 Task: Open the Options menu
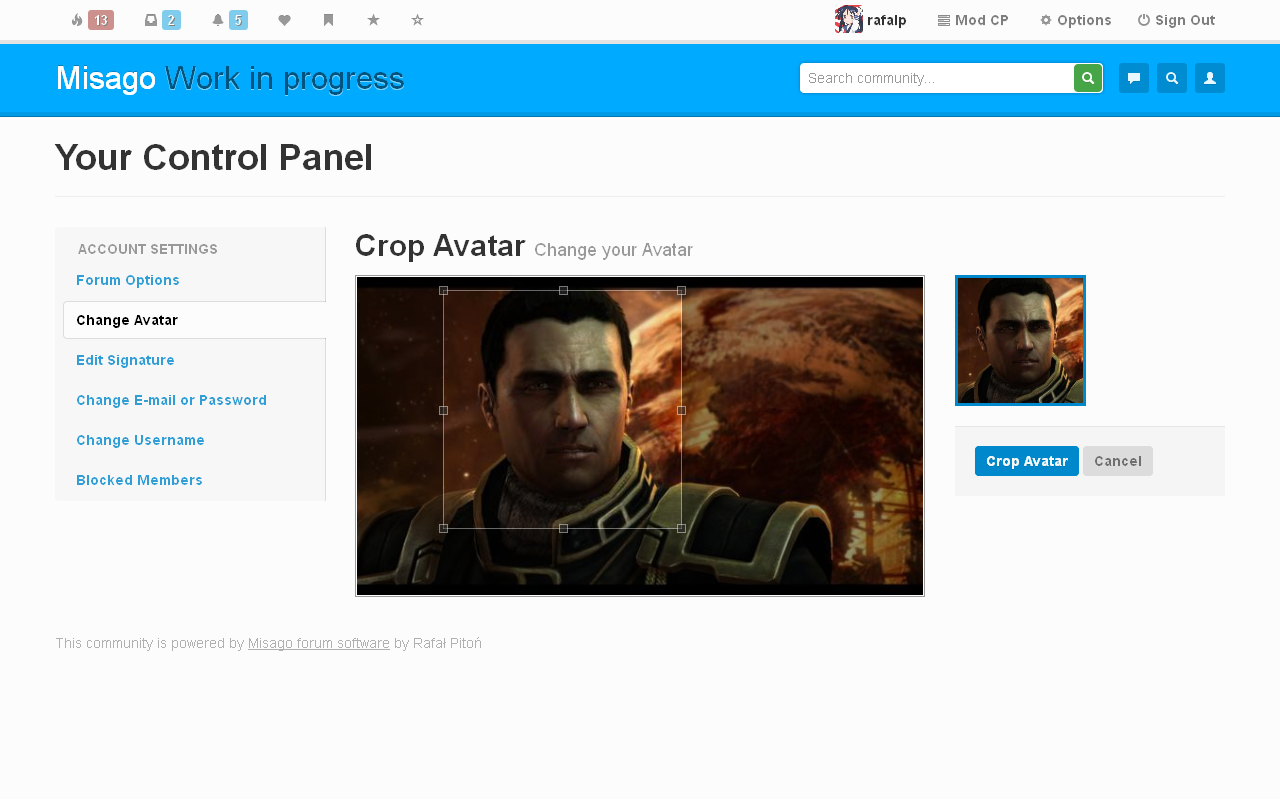1076,20
